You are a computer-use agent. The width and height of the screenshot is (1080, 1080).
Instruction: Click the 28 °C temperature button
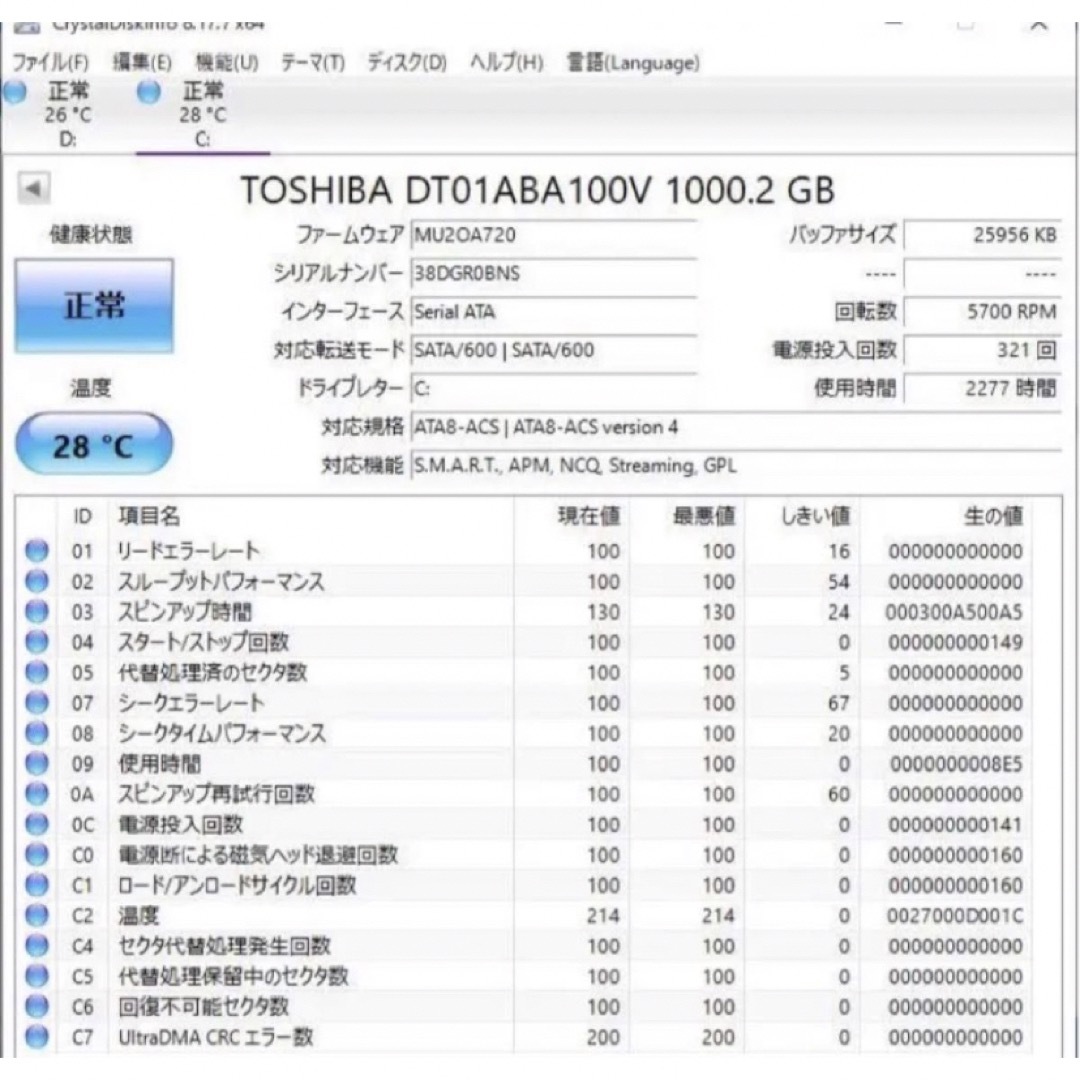coord(94,445)
